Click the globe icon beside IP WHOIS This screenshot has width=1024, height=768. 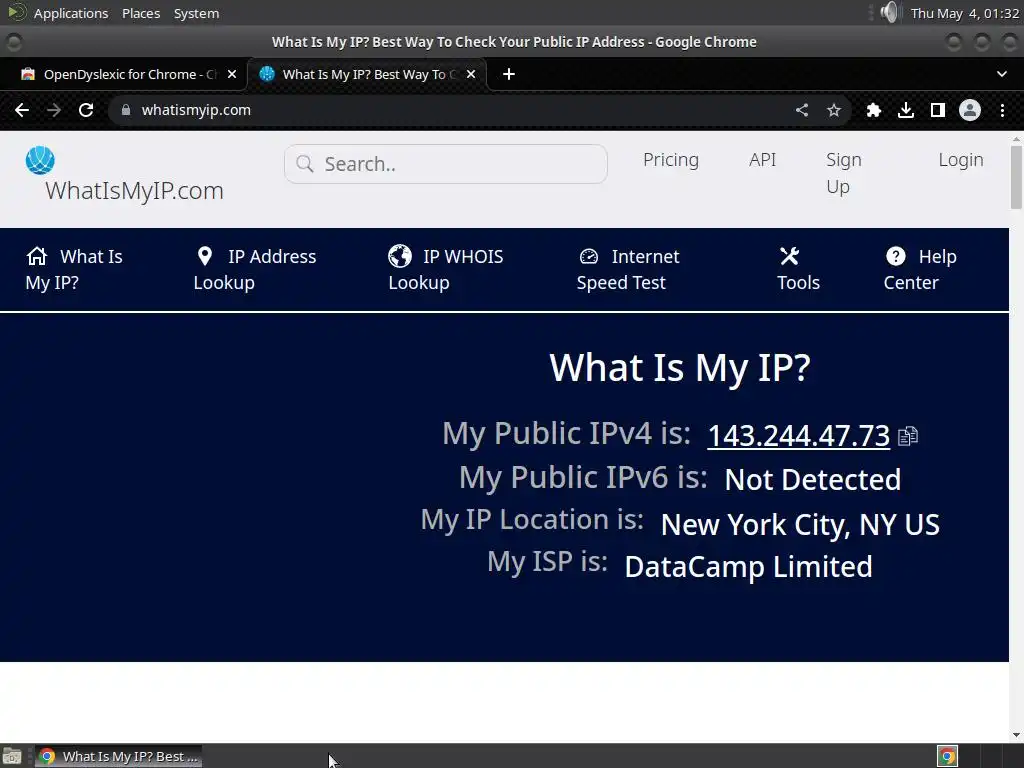click(x=400, y=256)
